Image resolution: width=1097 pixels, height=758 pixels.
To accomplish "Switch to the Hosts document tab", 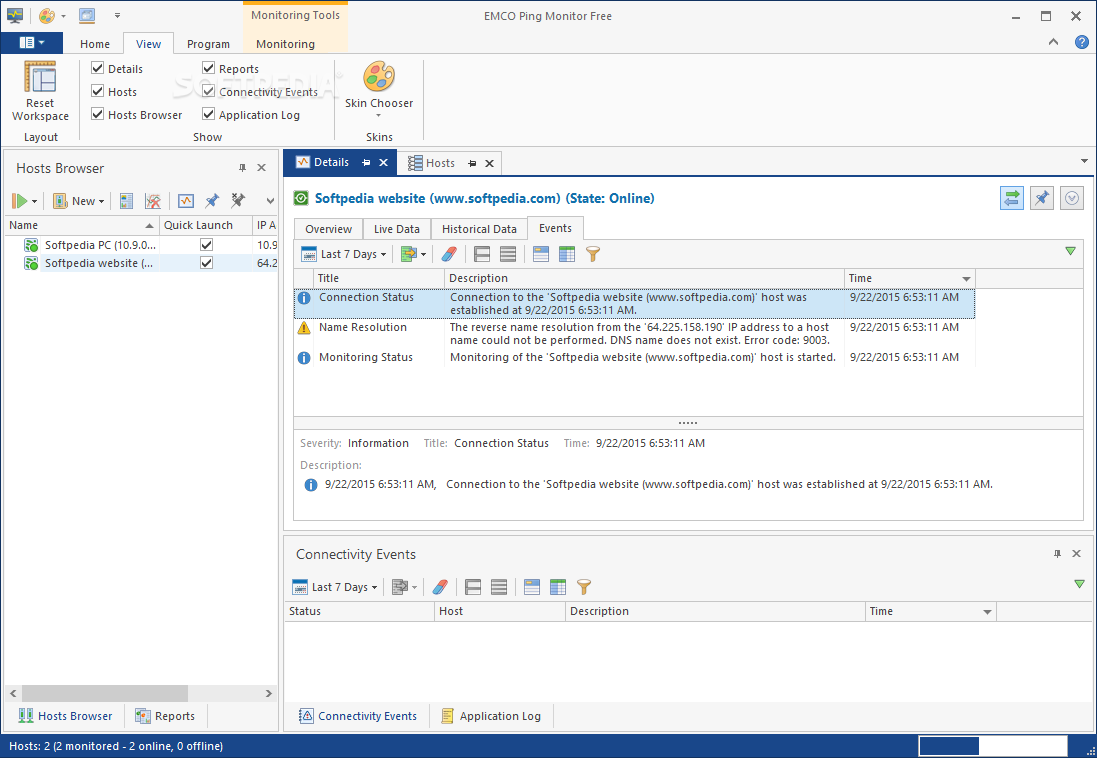I will (x=440, y=163).
